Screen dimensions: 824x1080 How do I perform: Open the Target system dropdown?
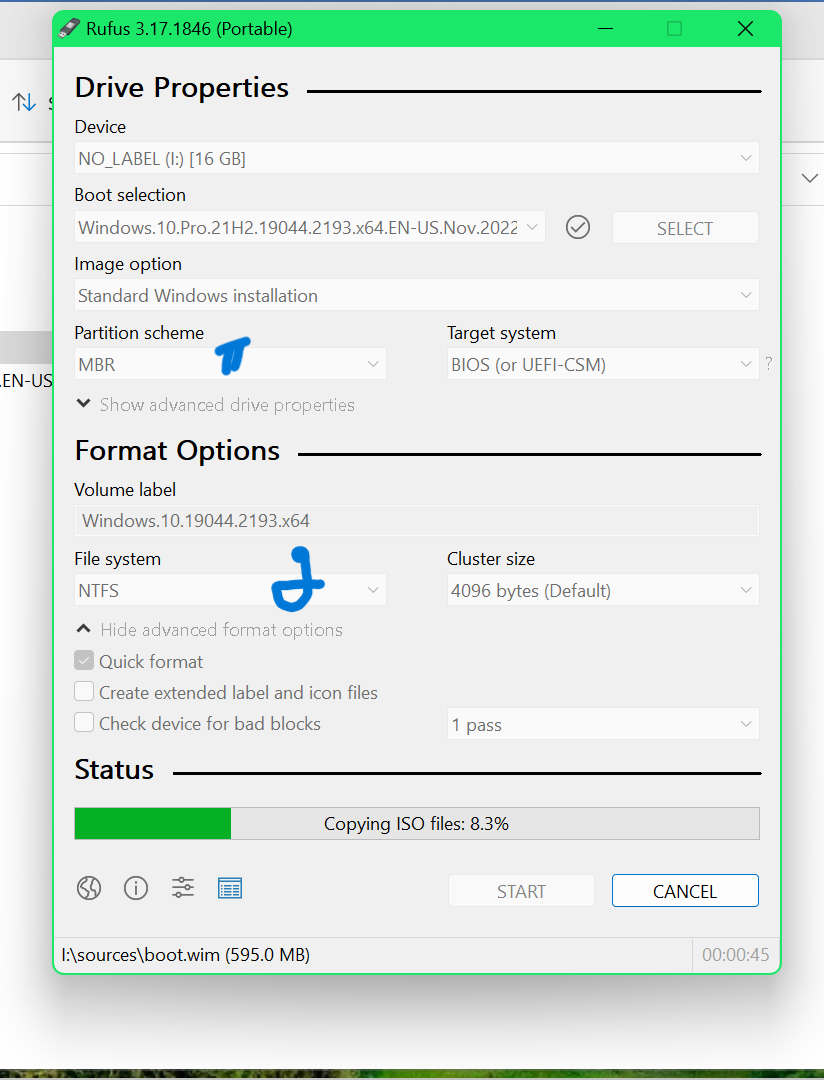click(603, 364)
